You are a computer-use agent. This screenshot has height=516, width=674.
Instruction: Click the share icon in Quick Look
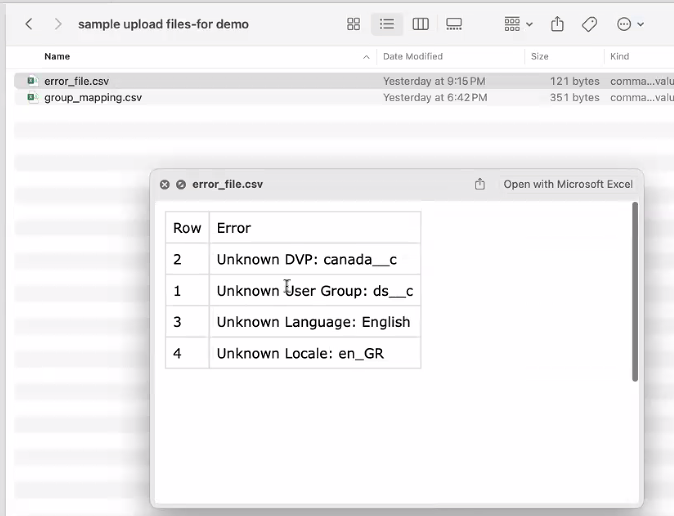tap(480, 184)
